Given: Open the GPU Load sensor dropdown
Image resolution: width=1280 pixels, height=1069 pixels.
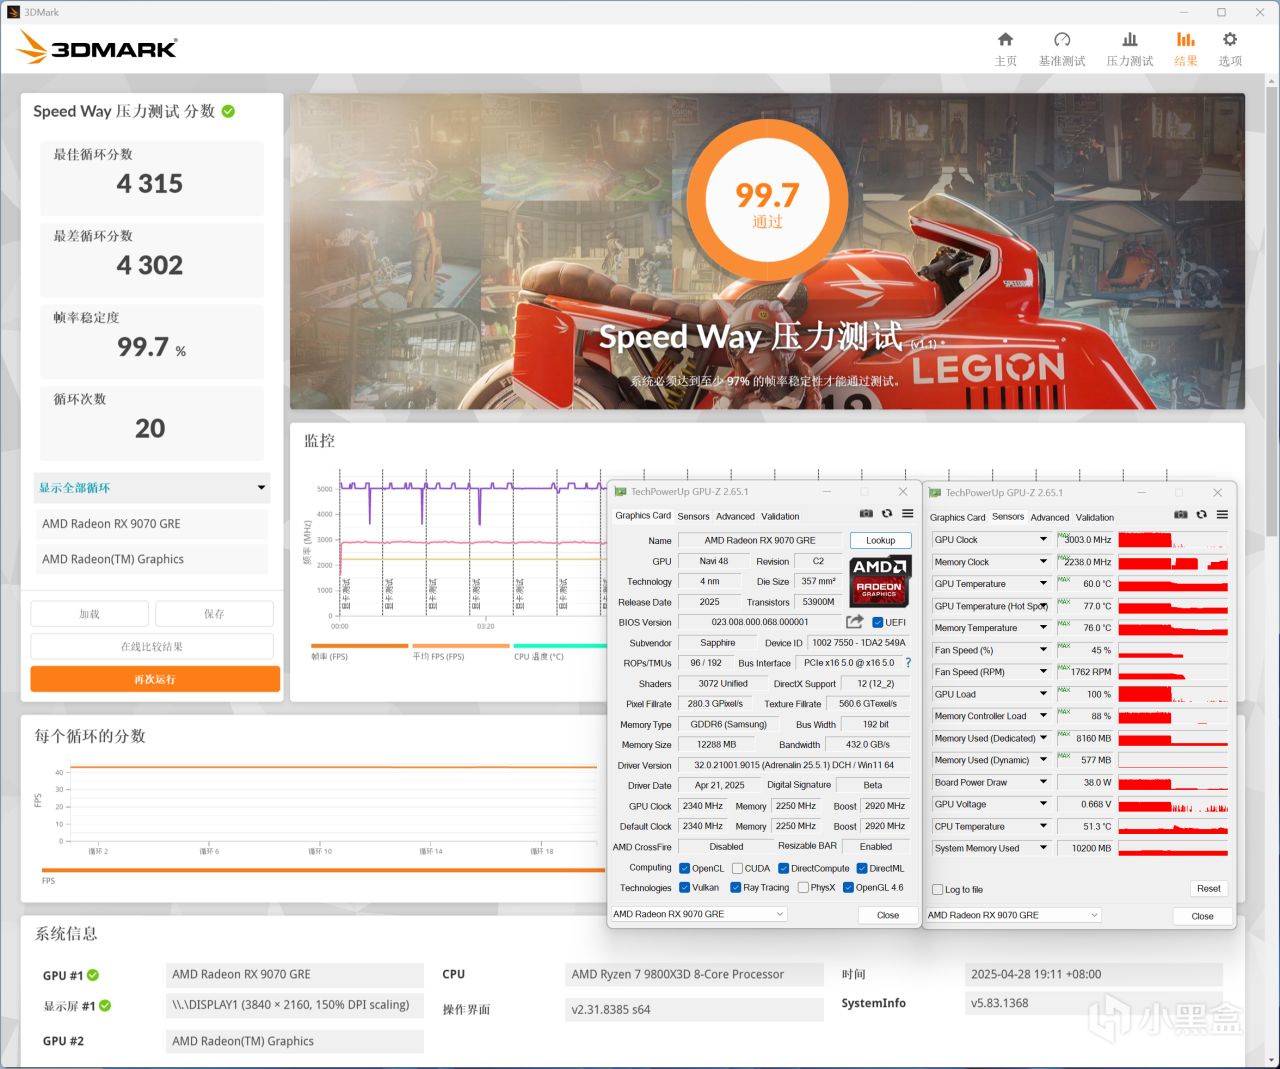Looking at the screenshot, I should click(x=1043, y=694).
